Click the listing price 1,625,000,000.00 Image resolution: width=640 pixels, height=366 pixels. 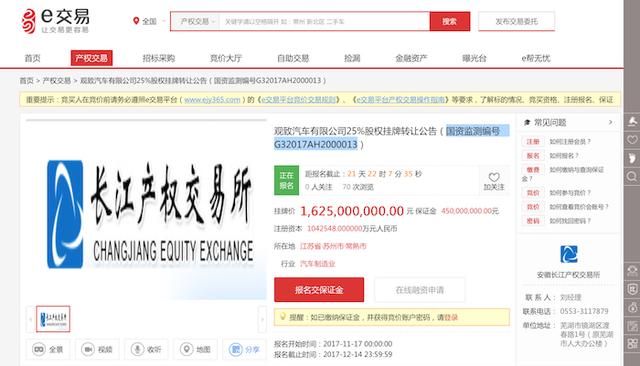coord(352,211)
